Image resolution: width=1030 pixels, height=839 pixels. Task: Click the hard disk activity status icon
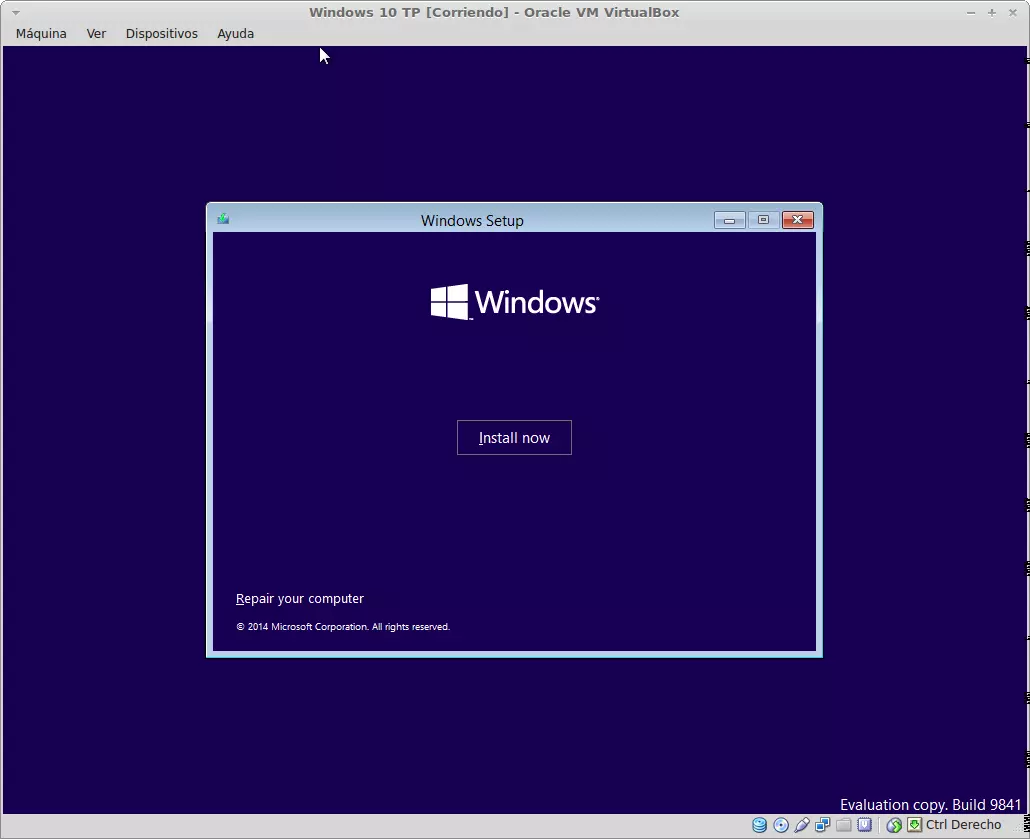[760, 825]
